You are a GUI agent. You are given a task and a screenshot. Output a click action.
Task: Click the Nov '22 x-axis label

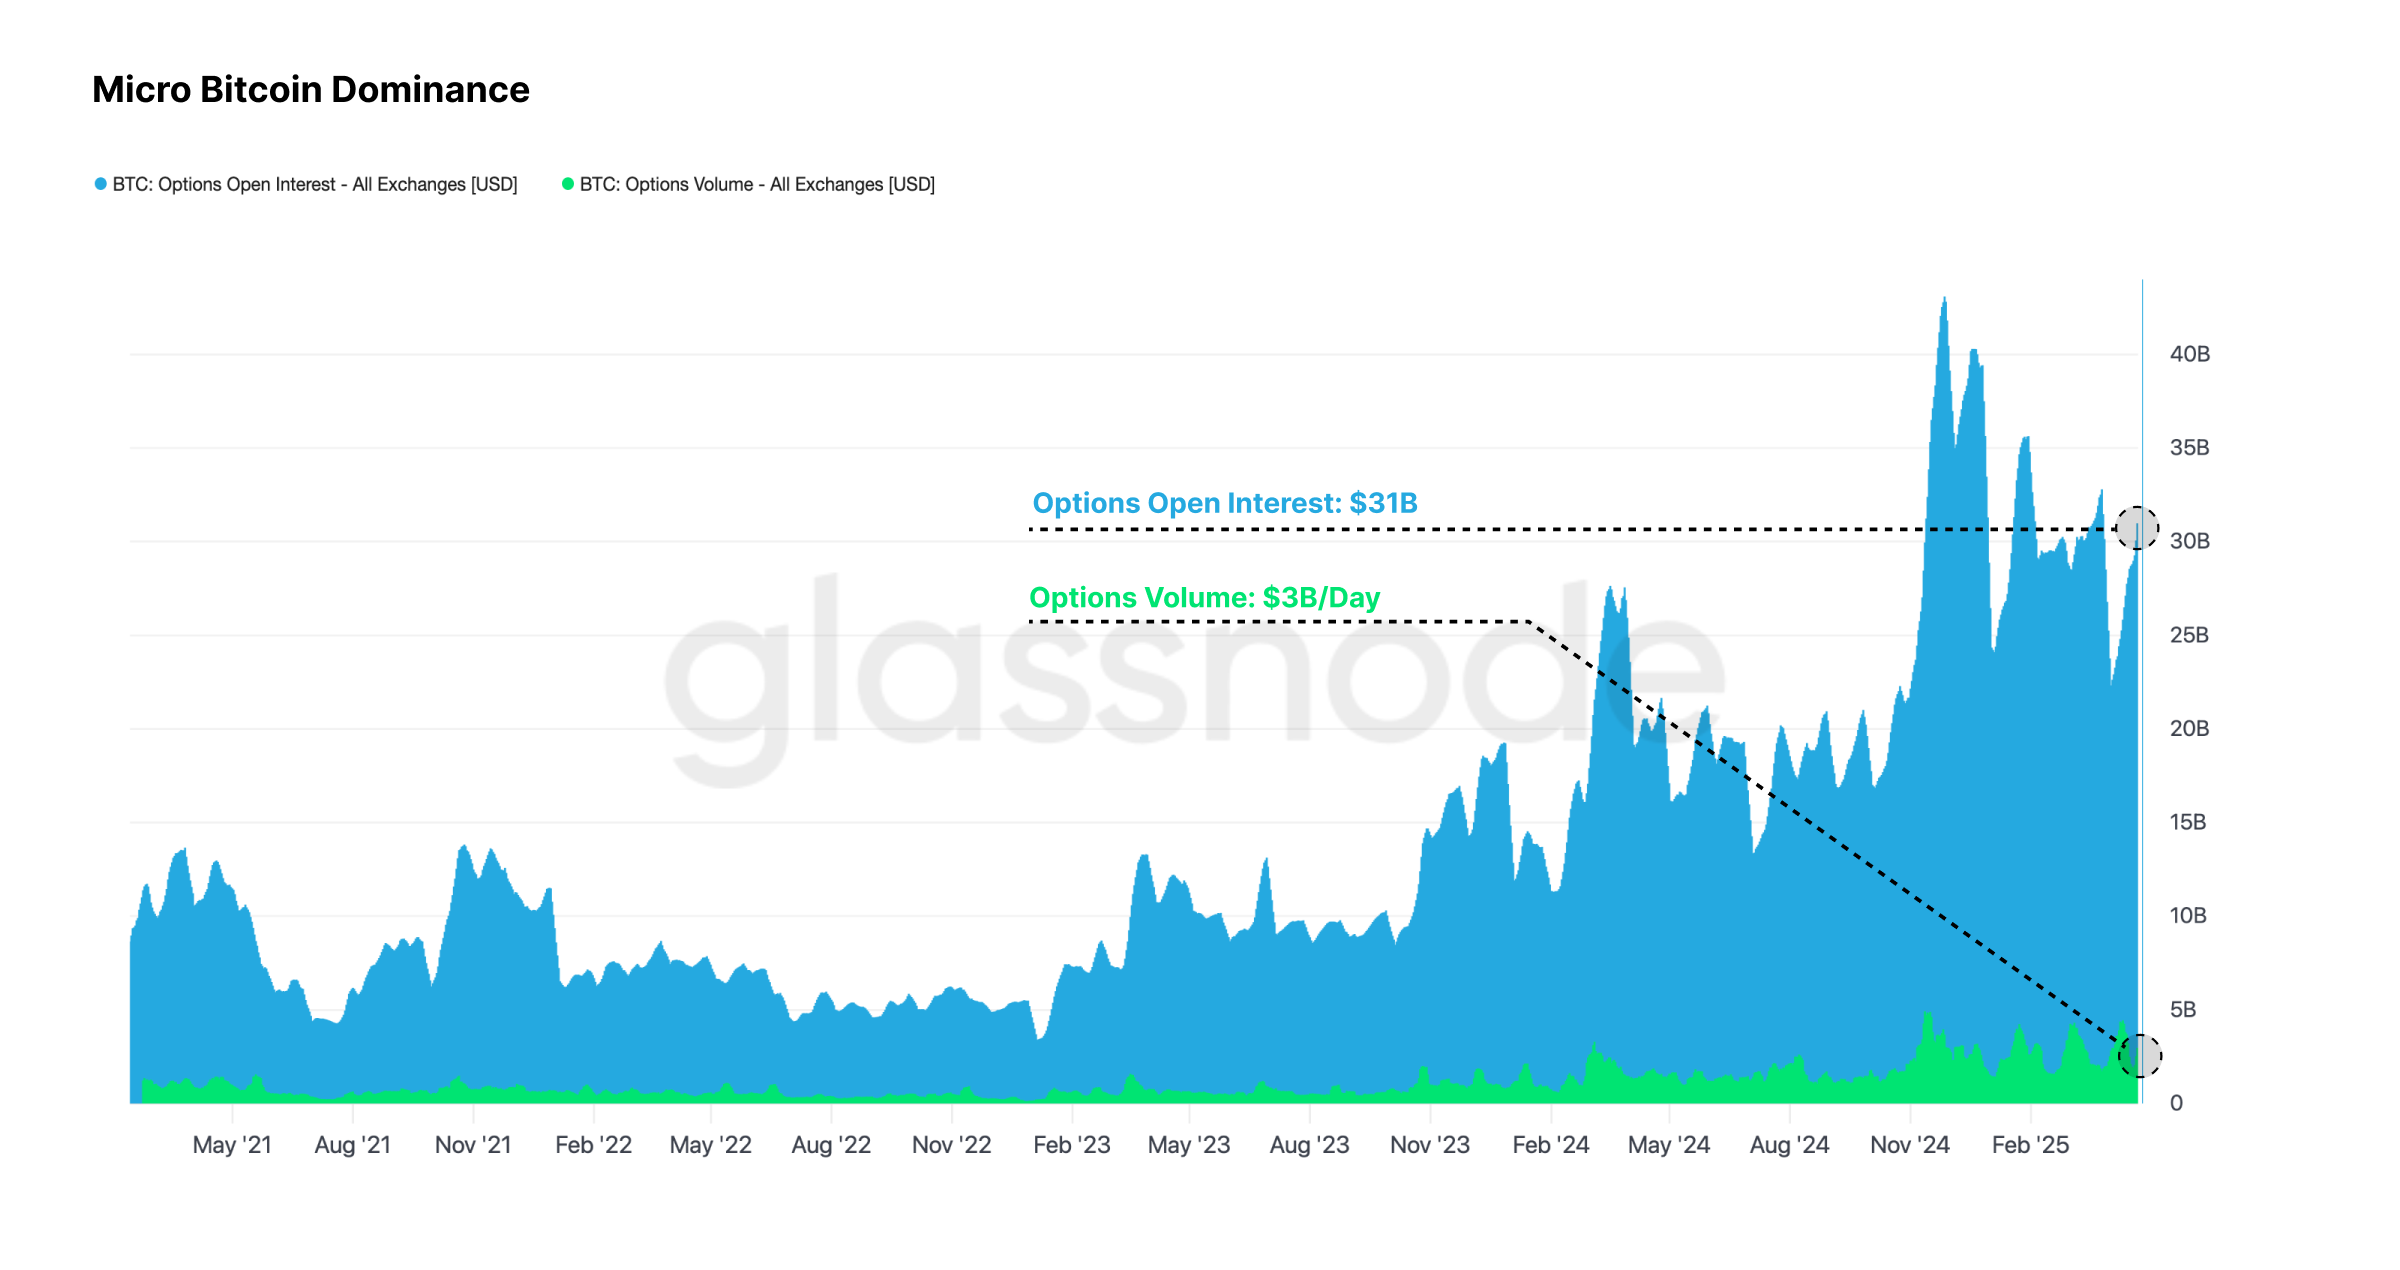pos(951,1145)
